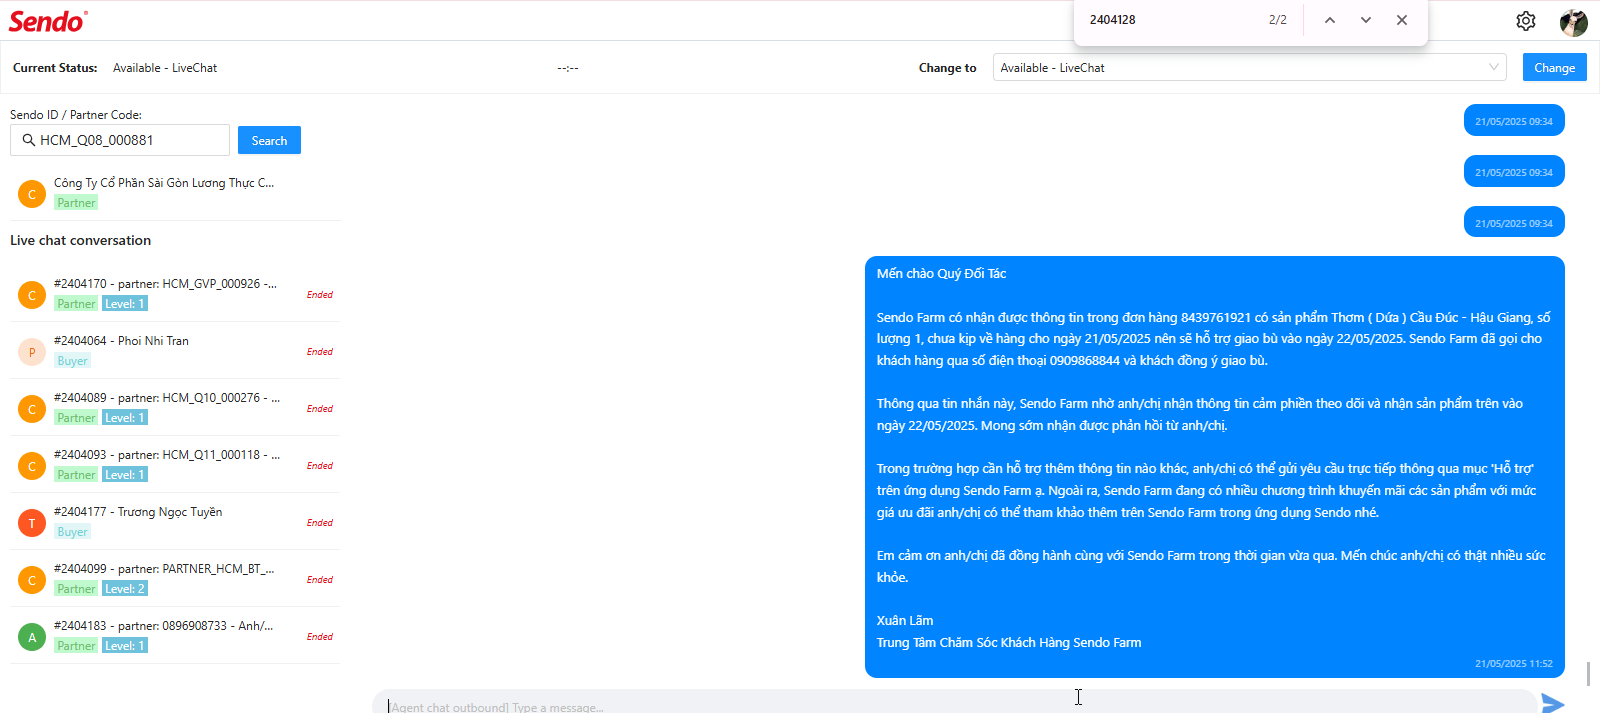Click the Sendo logo
The image size is (1600, 713).
(x=48, y=21)
